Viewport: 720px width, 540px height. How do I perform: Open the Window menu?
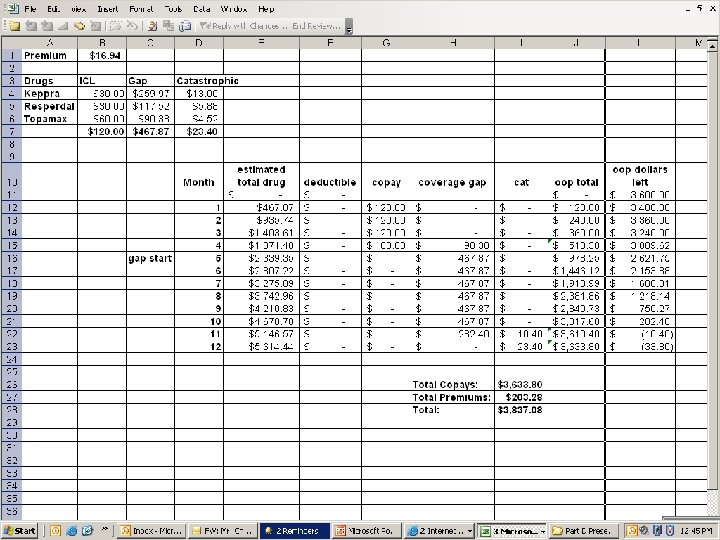pos(234,9)
